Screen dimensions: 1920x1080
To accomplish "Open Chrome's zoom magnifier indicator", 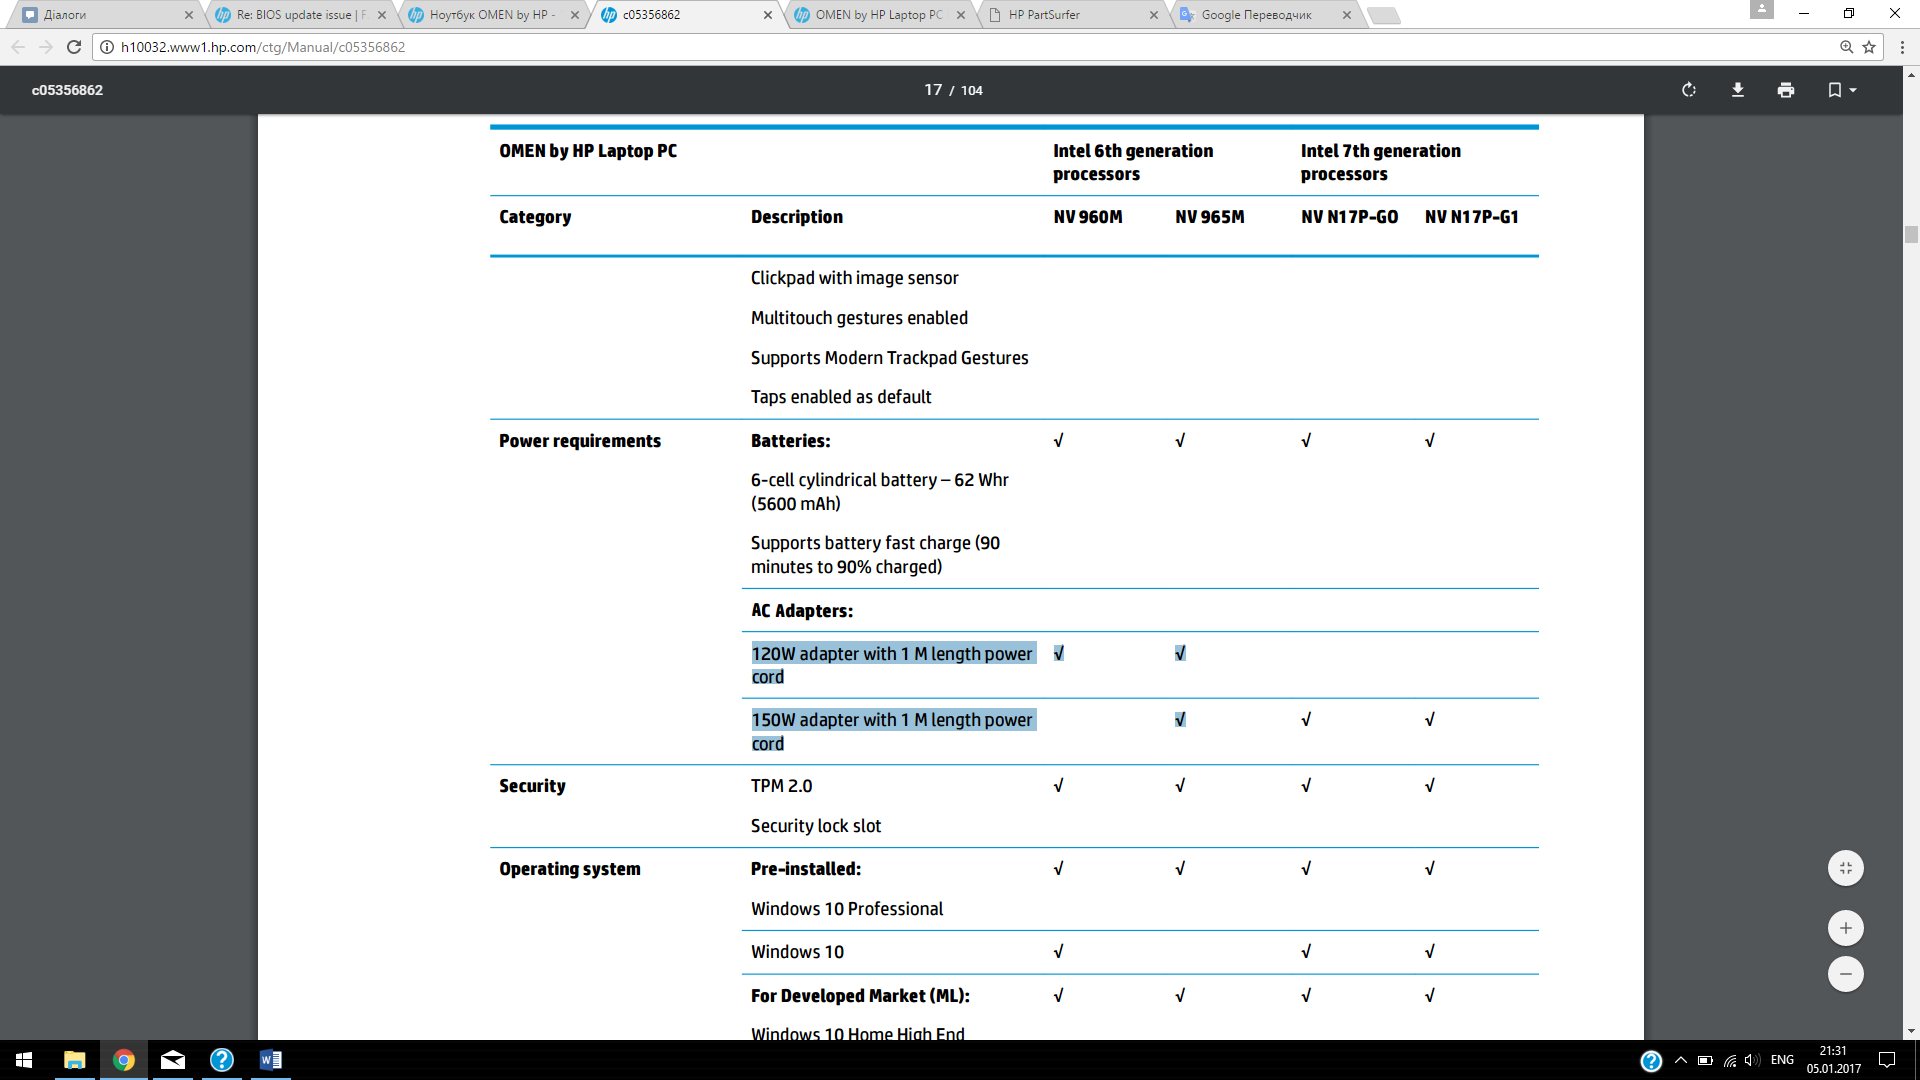I will (1846, 47).
